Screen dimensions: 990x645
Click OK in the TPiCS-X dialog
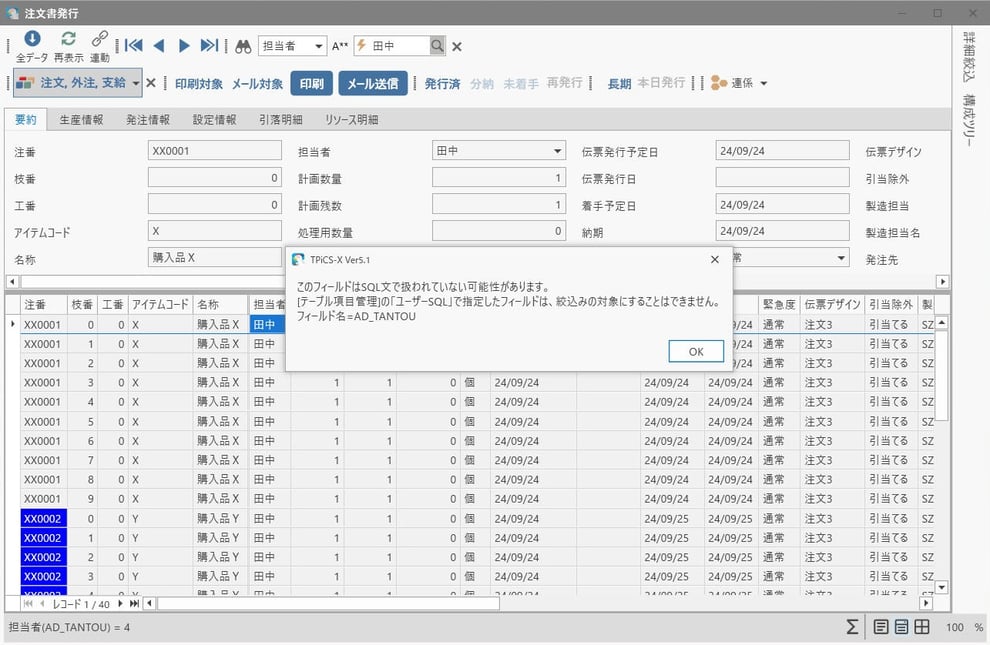[x=696, y=351]
